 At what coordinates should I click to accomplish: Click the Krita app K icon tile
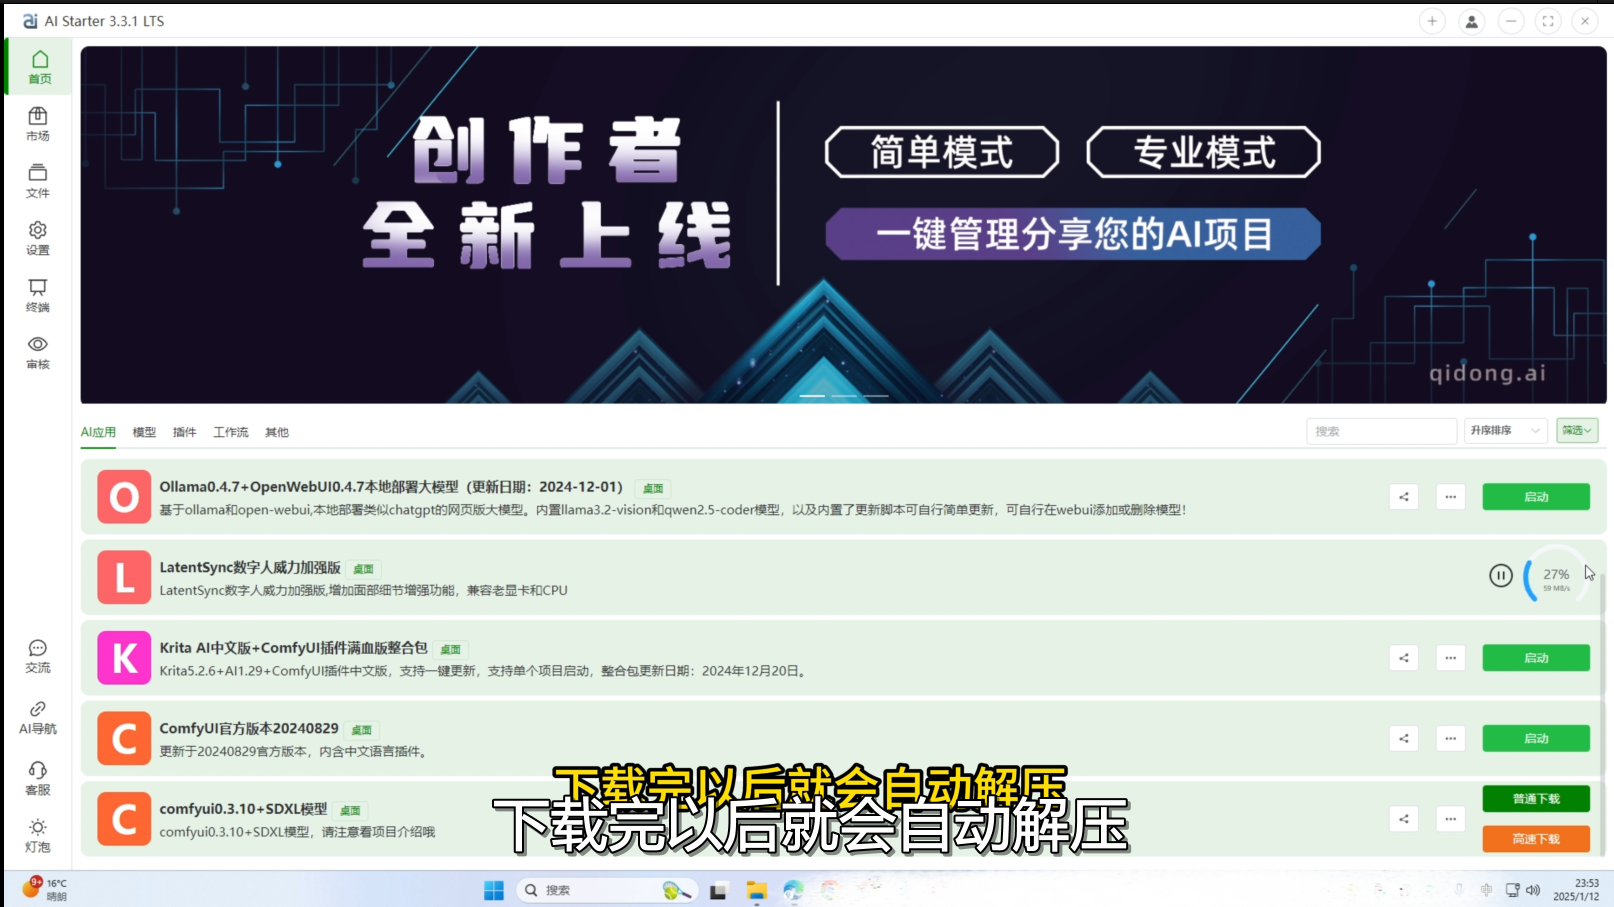click(124, 658)
